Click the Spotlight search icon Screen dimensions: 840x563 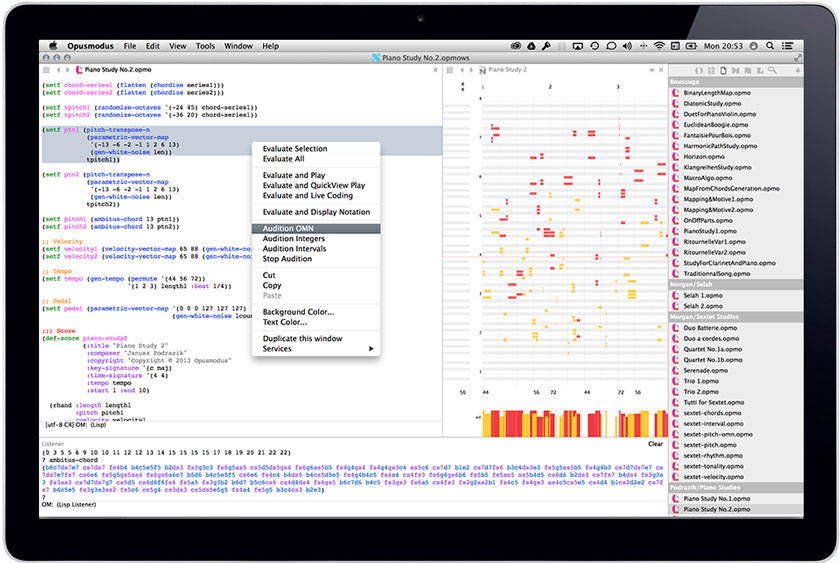tap(770, 46)
